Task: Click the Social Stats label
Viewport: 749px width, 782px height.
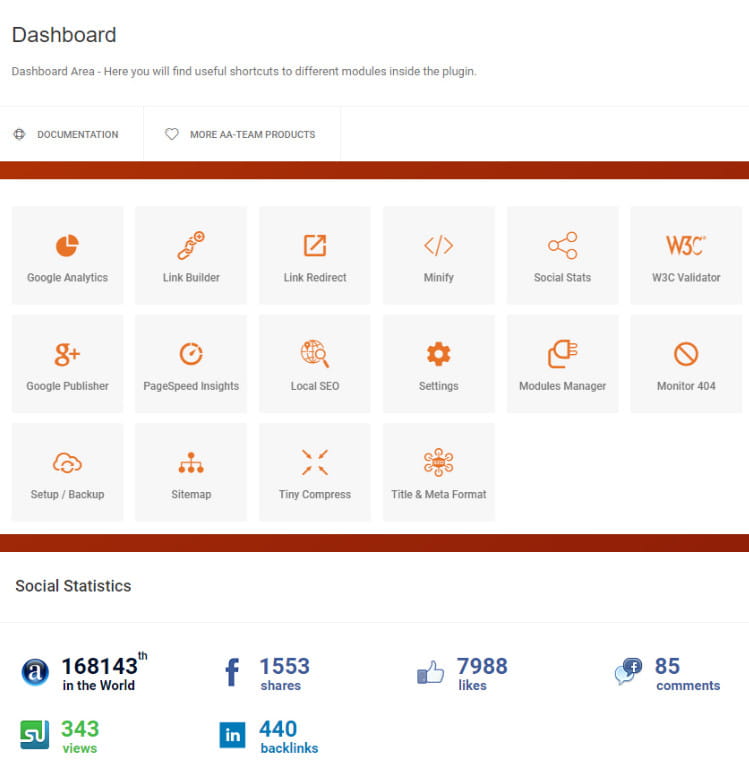Action: (562, 277)
